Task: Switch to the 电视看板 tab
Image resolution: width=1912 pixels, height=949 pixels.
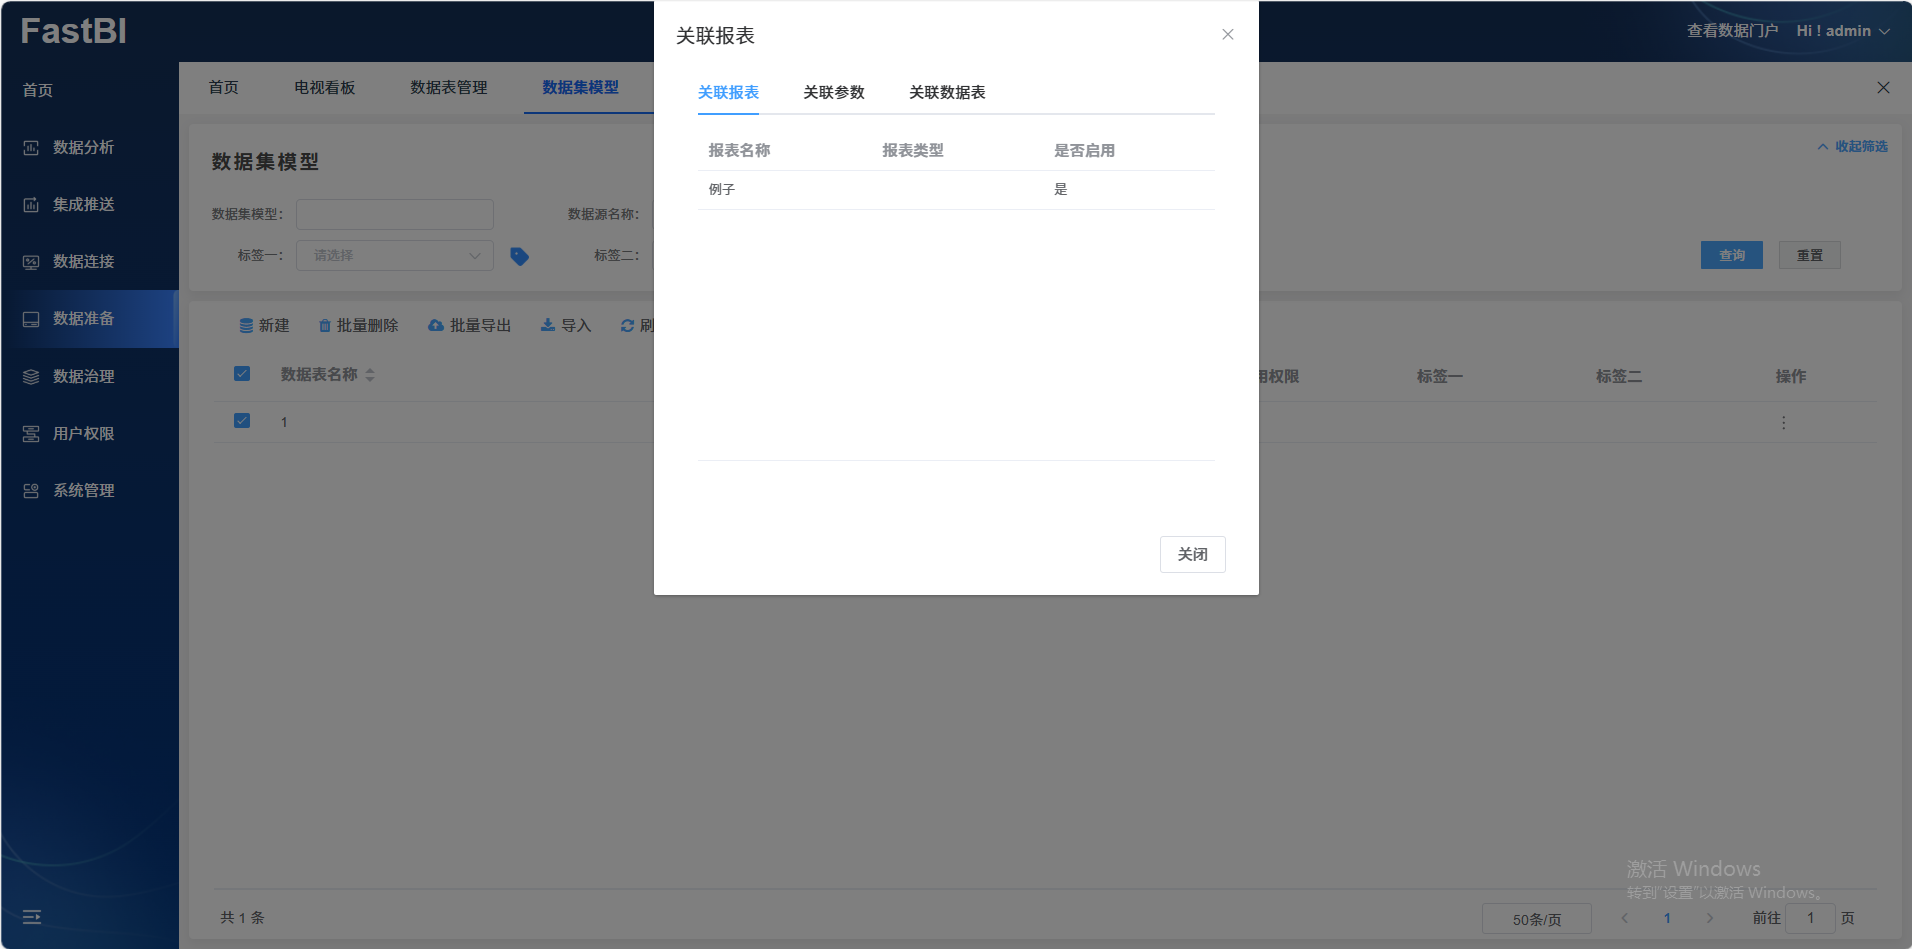Action: tap(322, 87)
